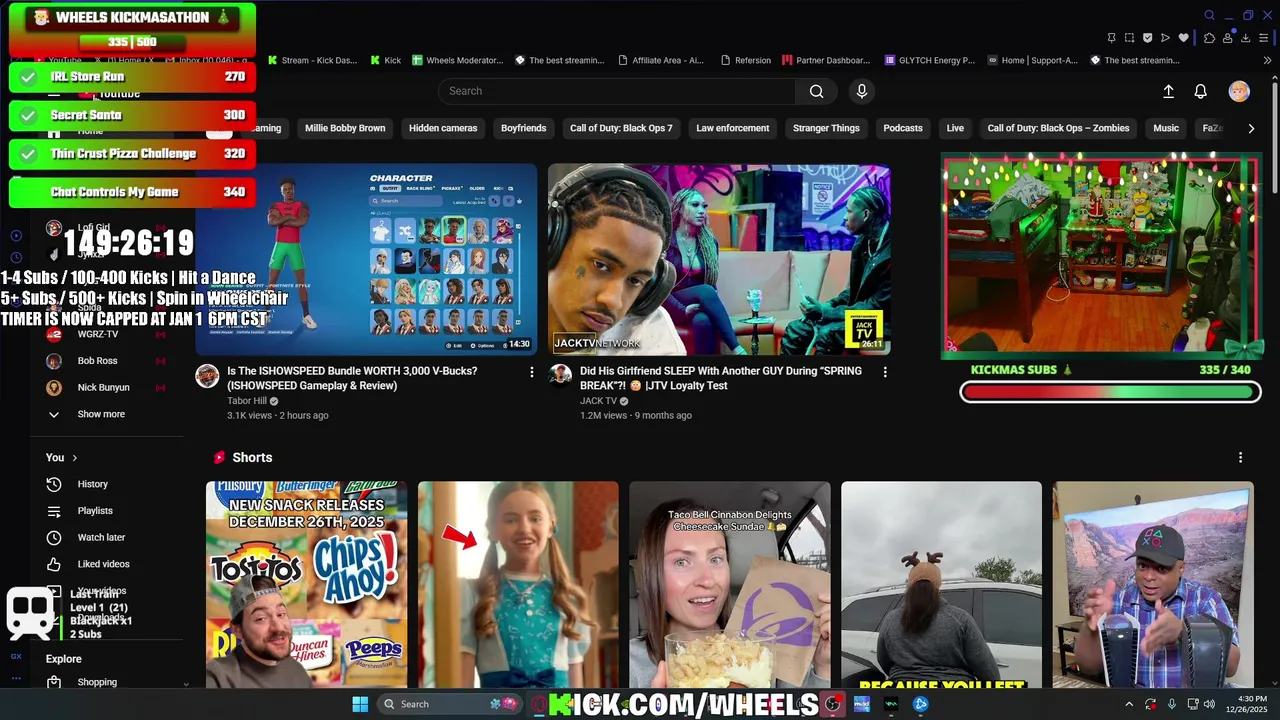Open the browser easy setup sliders icon

(1265, 38)
